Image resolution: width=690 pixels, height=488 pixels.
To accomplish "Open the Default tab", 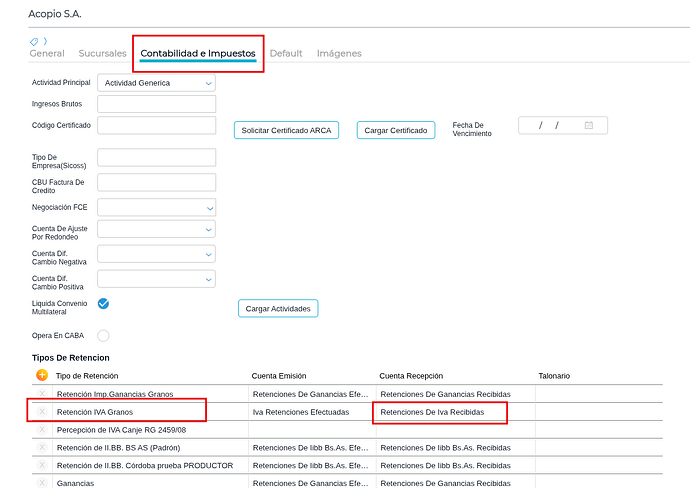I will point(286,53).
